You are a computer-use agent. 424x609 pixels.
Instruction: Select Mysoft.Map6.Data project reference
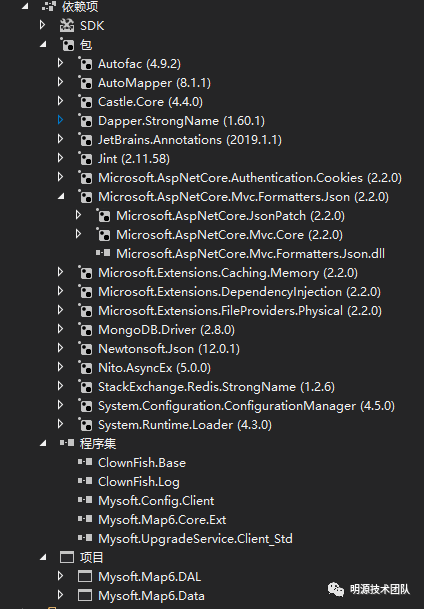(151, 595)
